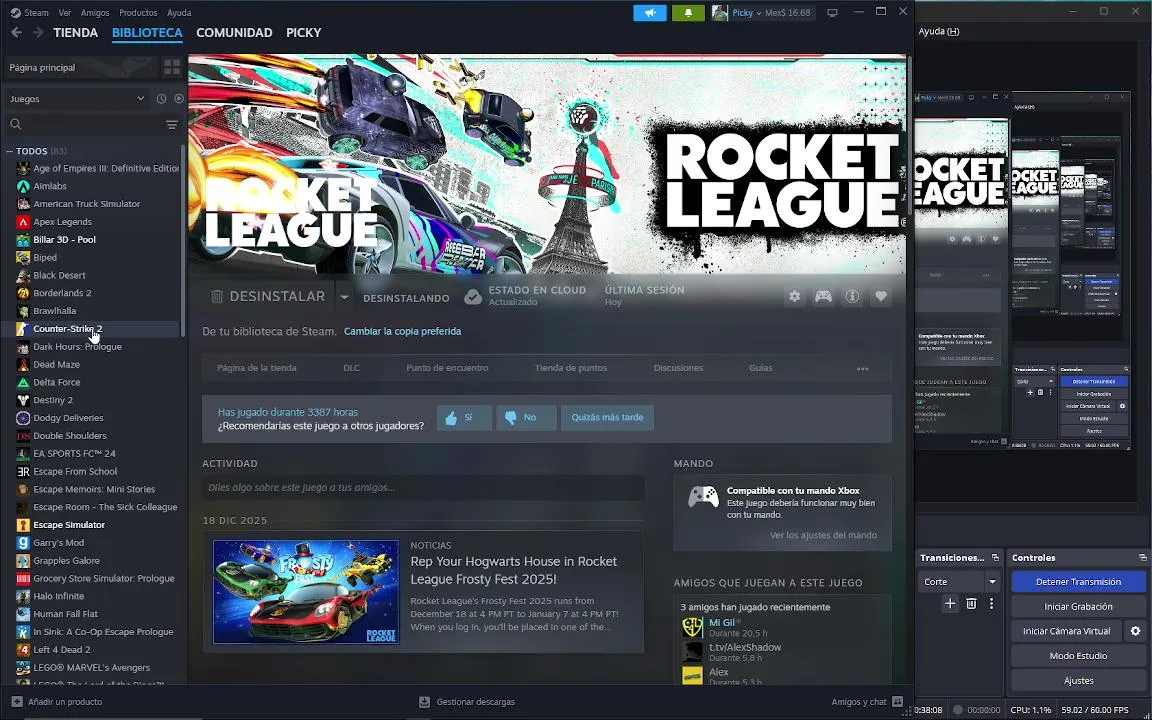1152x720 pixels.
Task: Delete transition with OBS trash icon
Action: [971, 603]
